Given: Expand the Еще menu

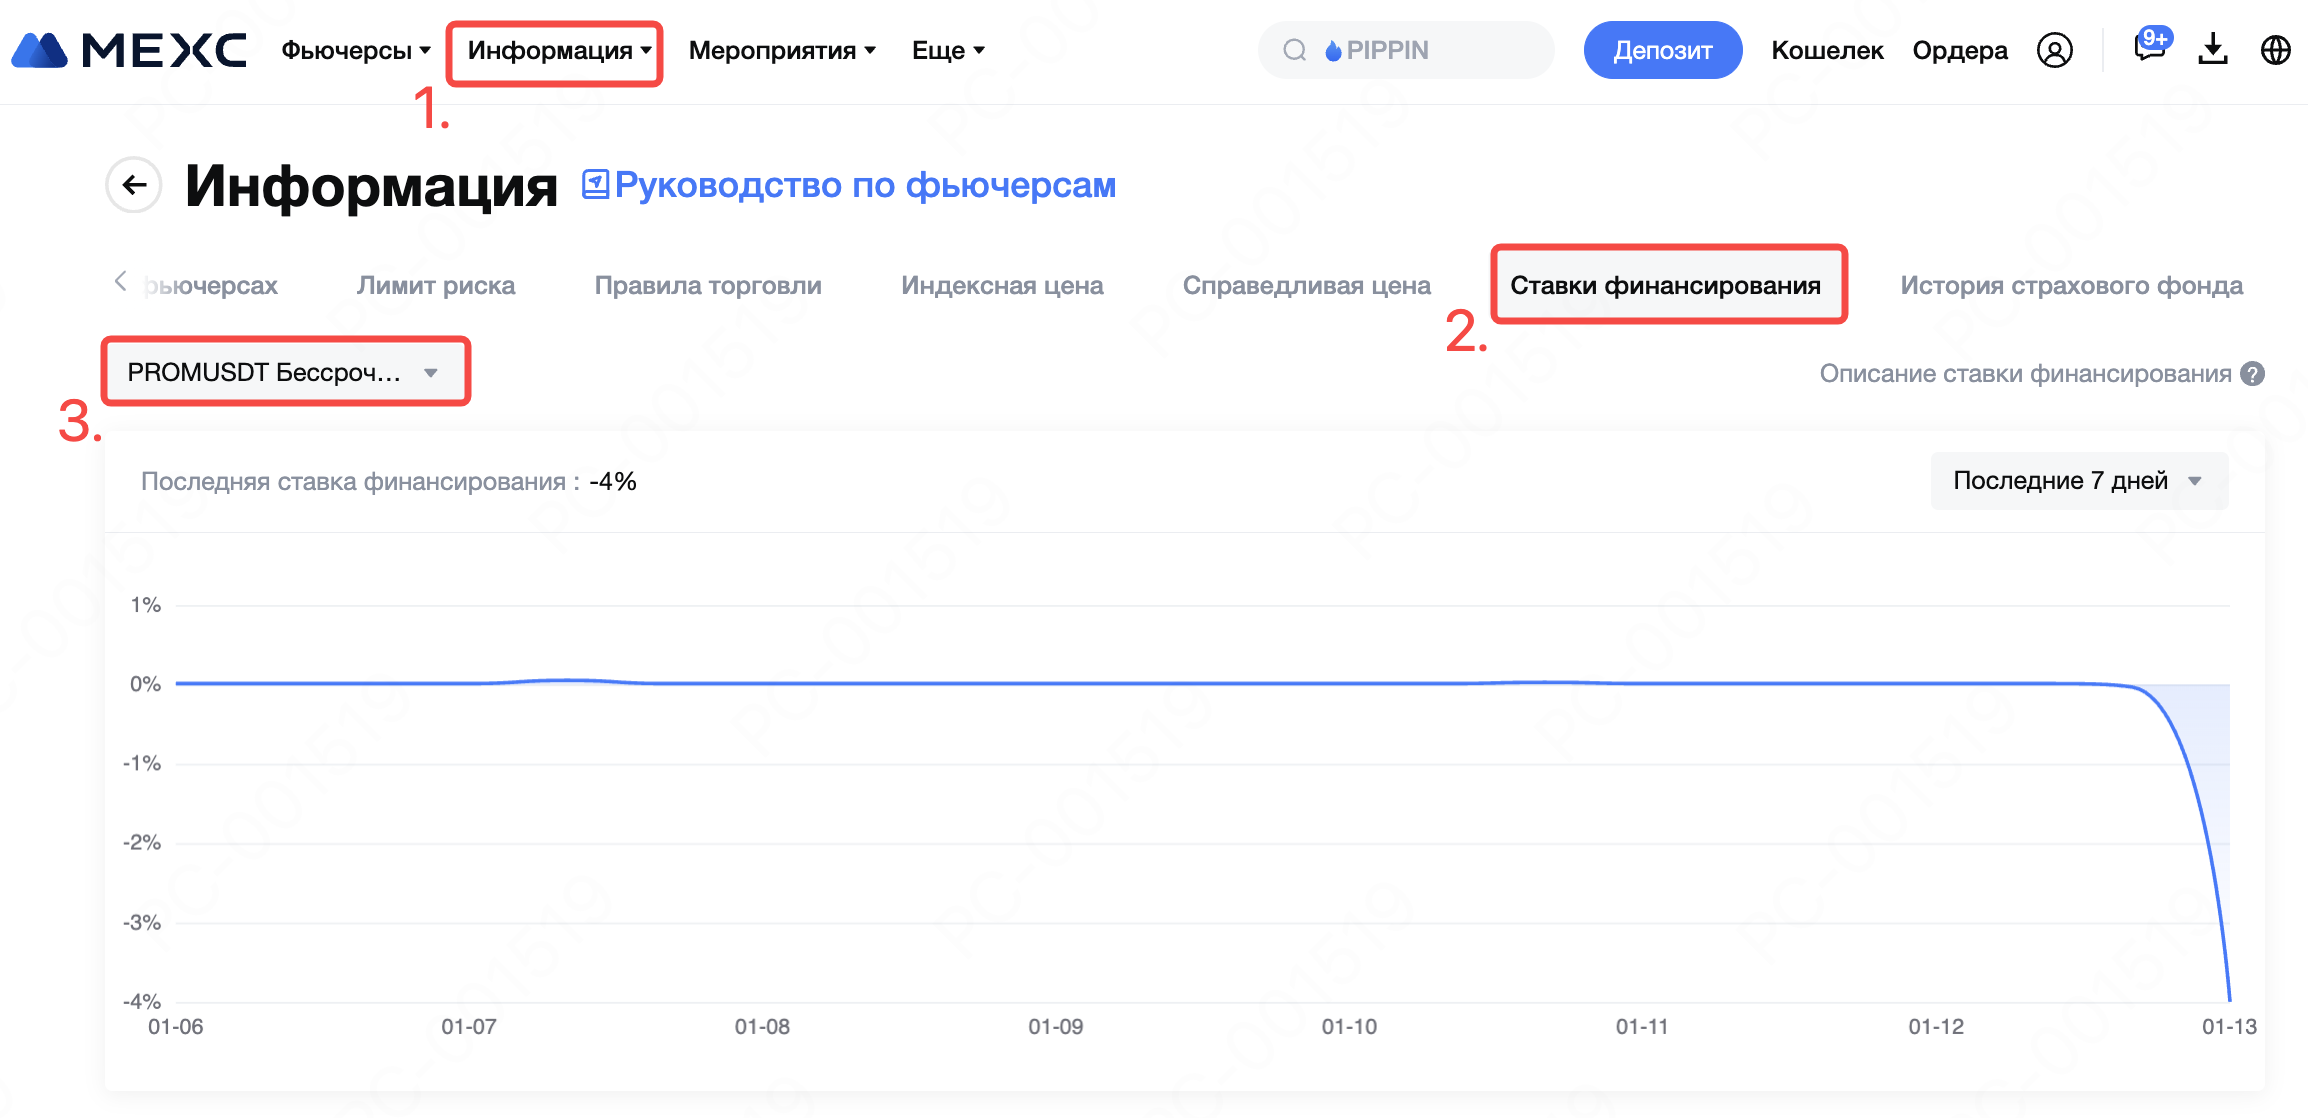Looking at the screenshot, I should point(947,50).
